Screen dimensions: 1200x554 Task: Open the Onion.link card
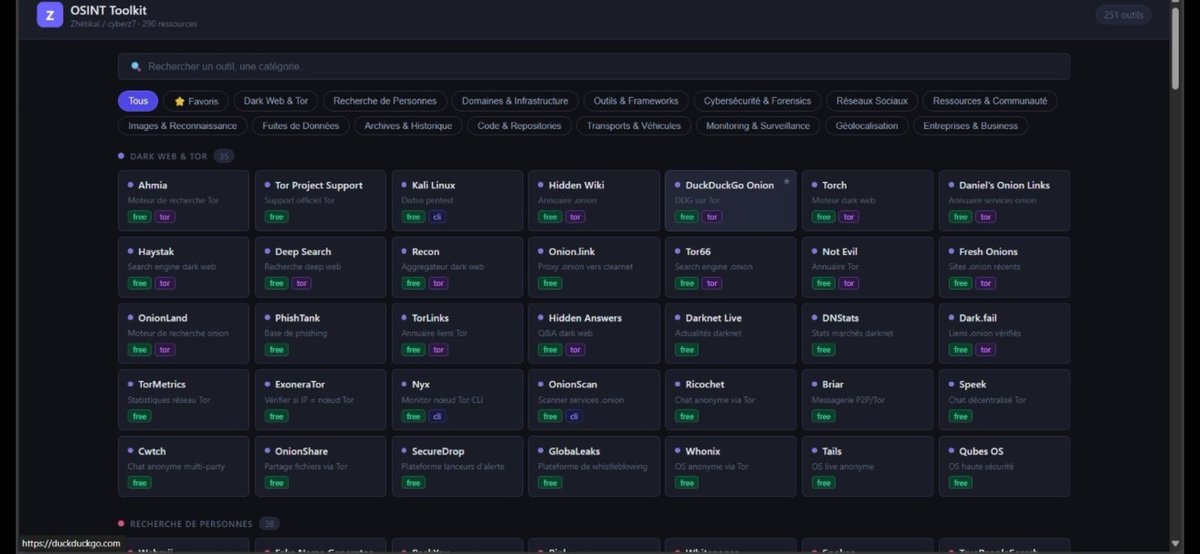[594, 267]
